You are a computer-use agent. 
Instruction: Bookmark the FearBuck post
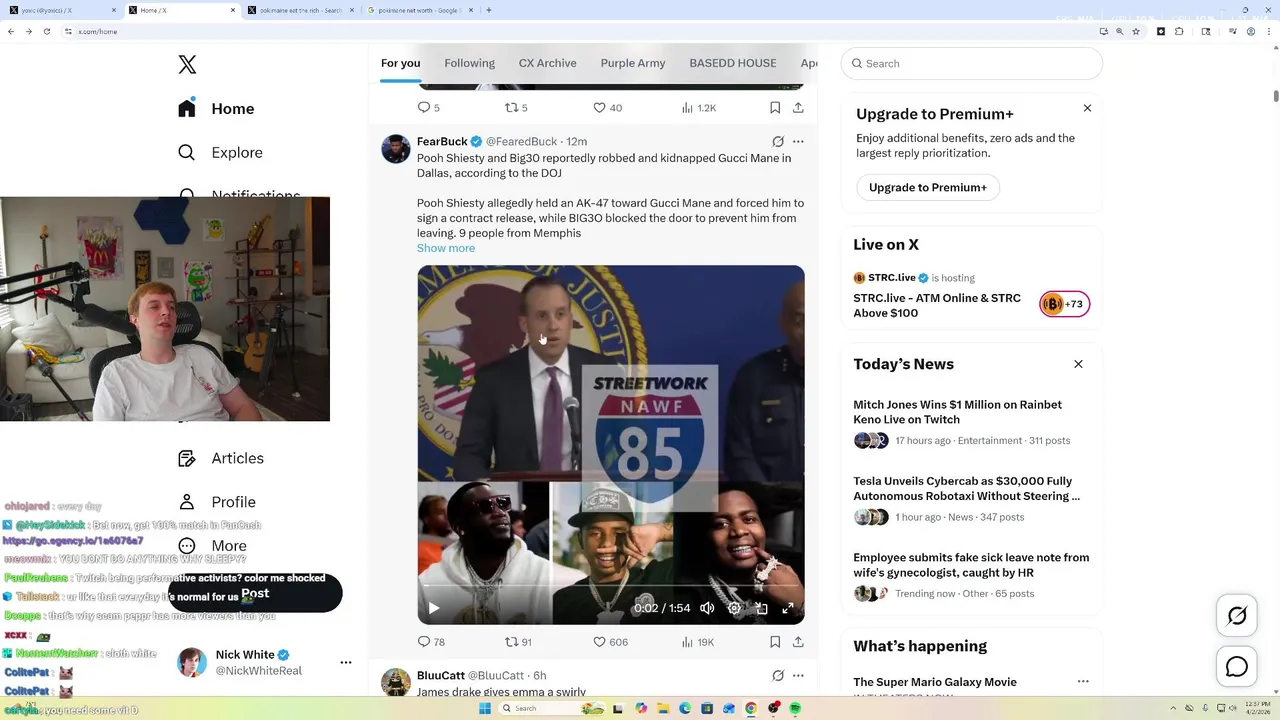[775, 642]
